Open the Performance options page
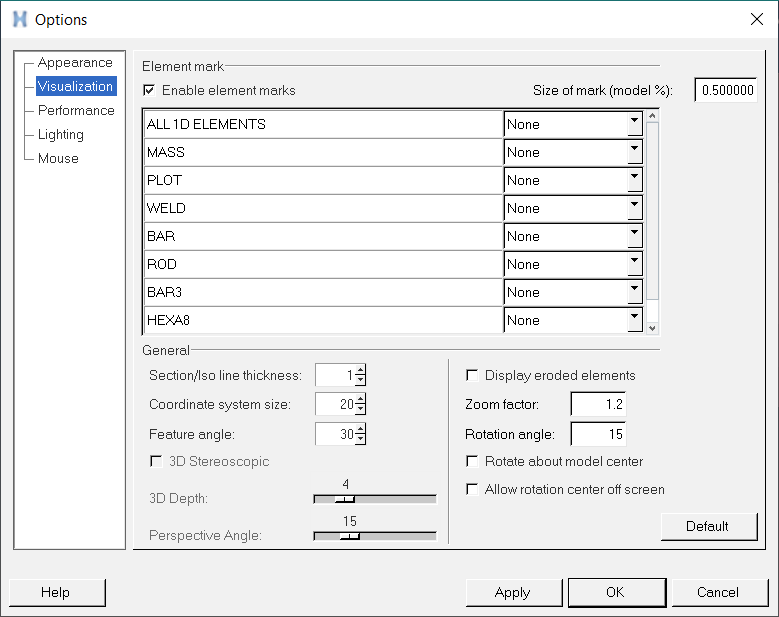Viewport: 779px width, 617px height. pos(76,110)
